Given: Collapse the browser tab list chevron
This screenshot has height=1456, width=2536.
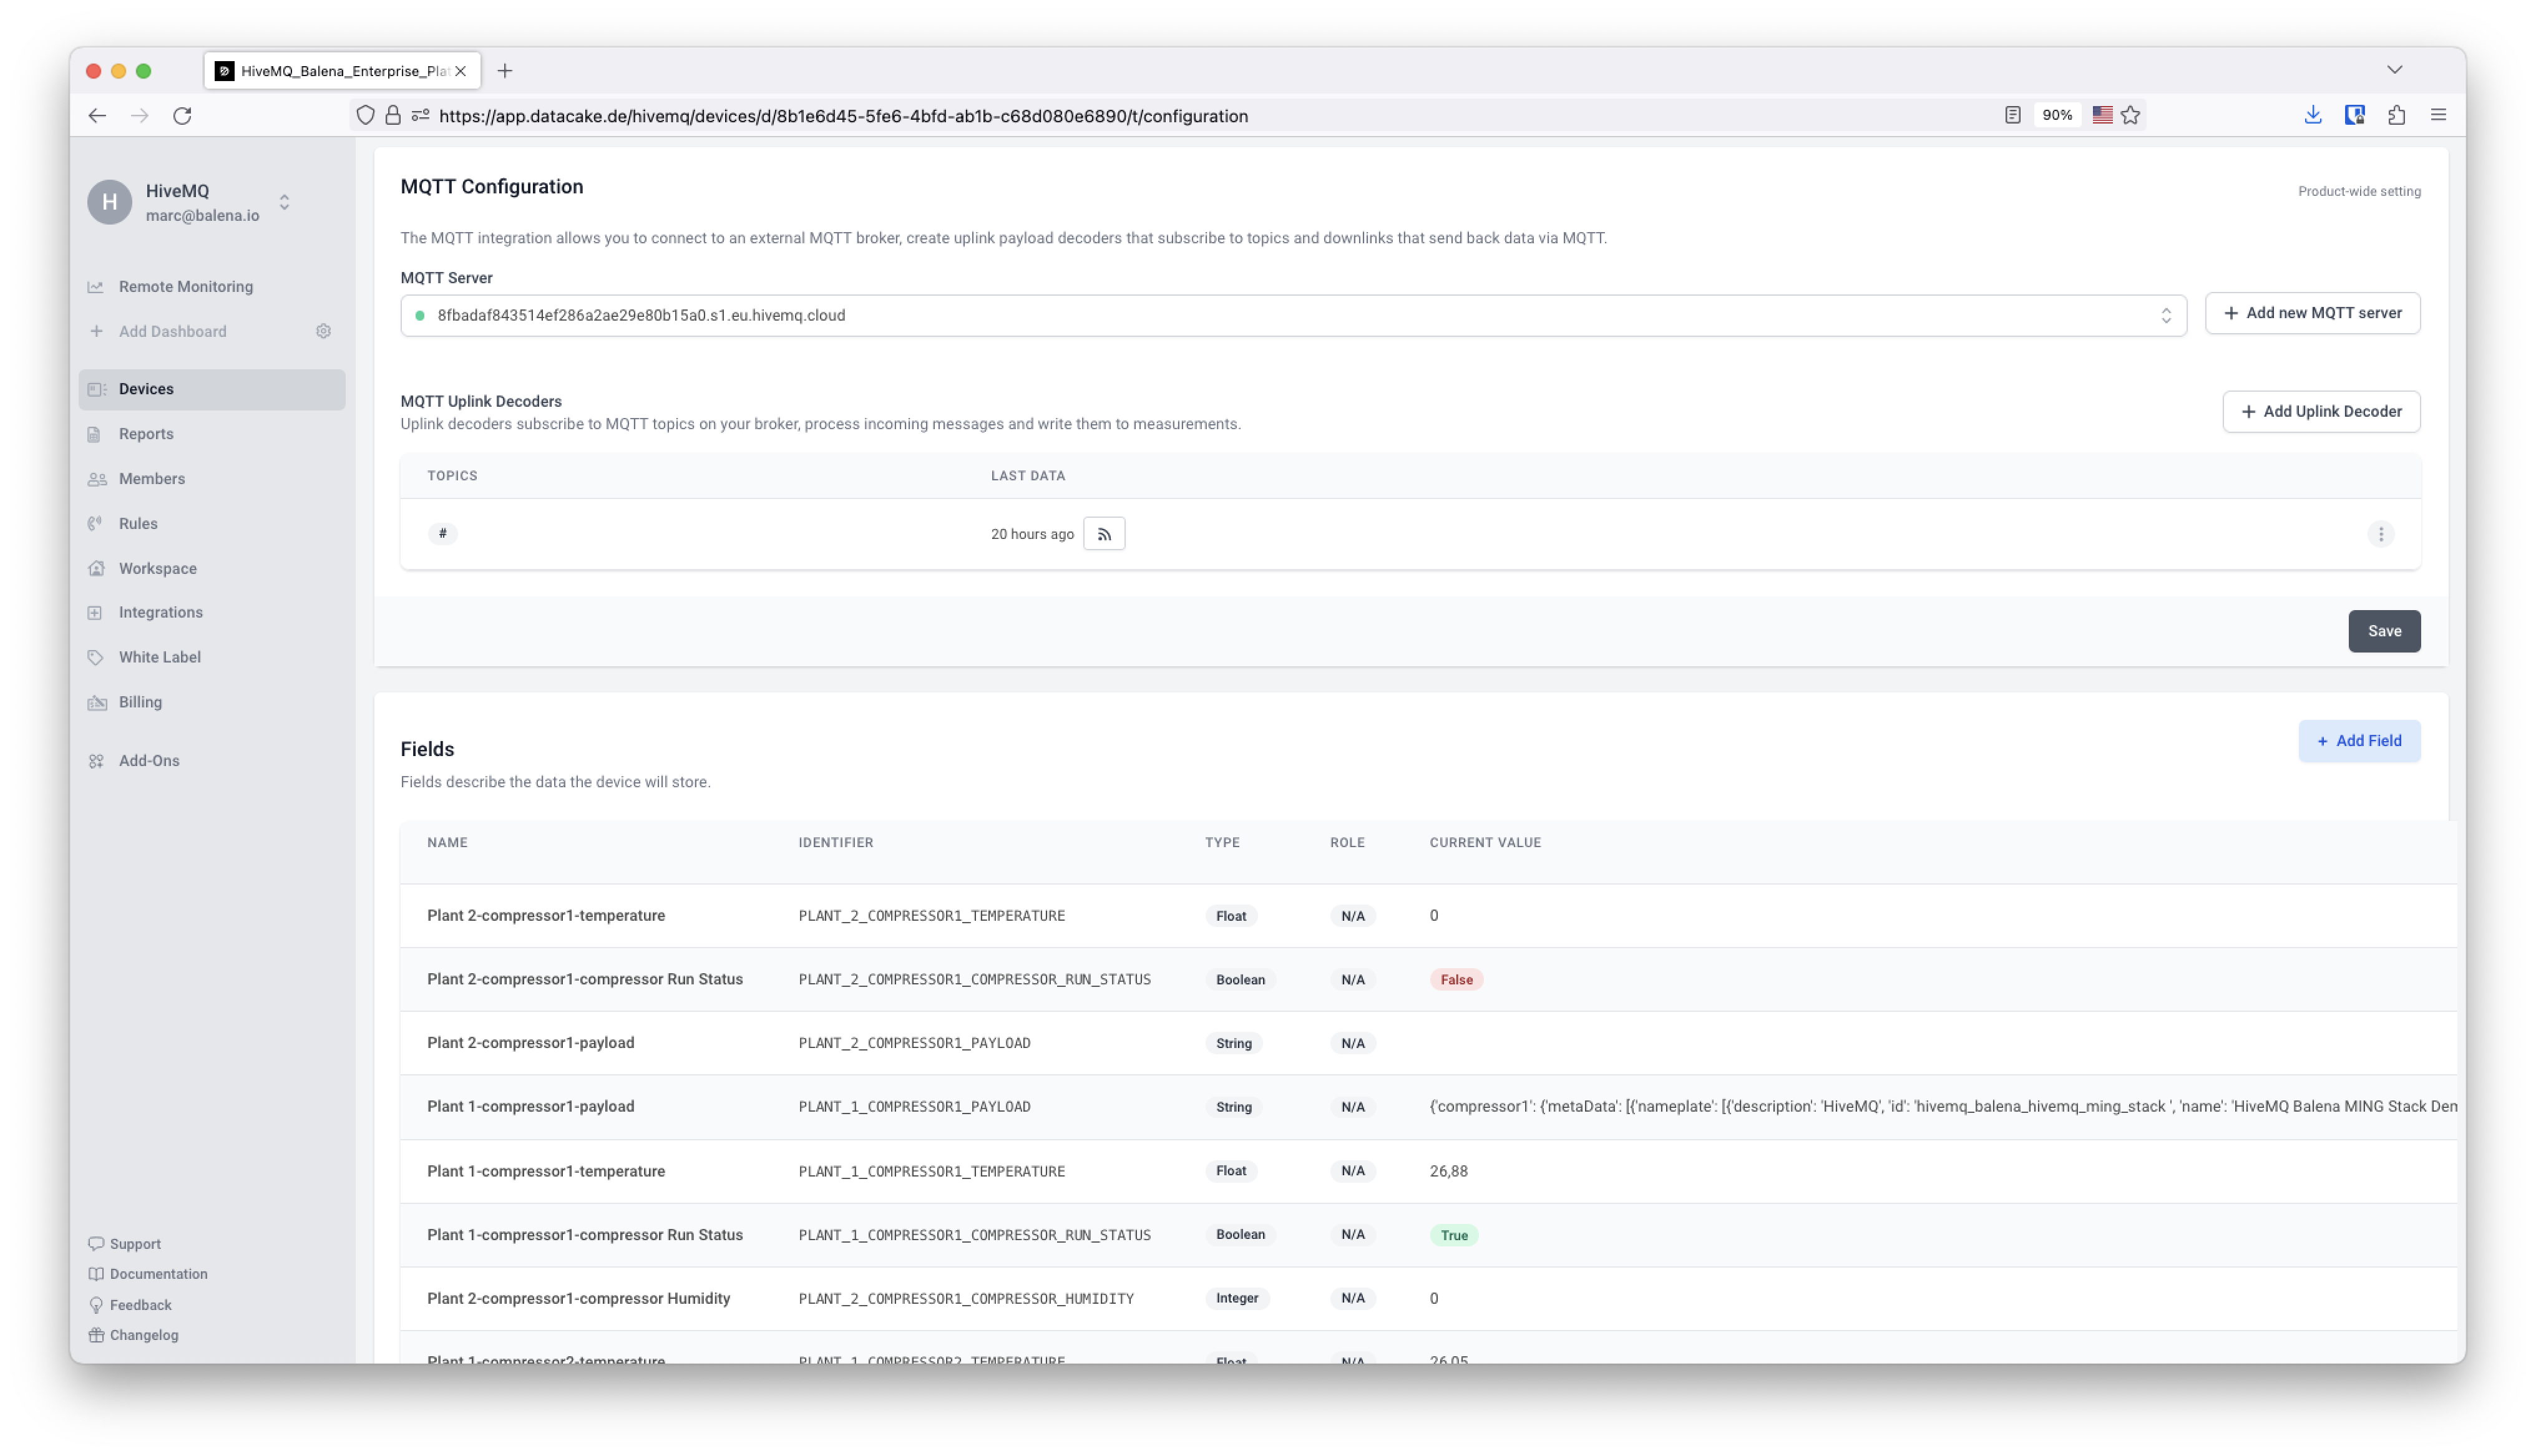Looking at the screenshot, I should pos(2395,69).
